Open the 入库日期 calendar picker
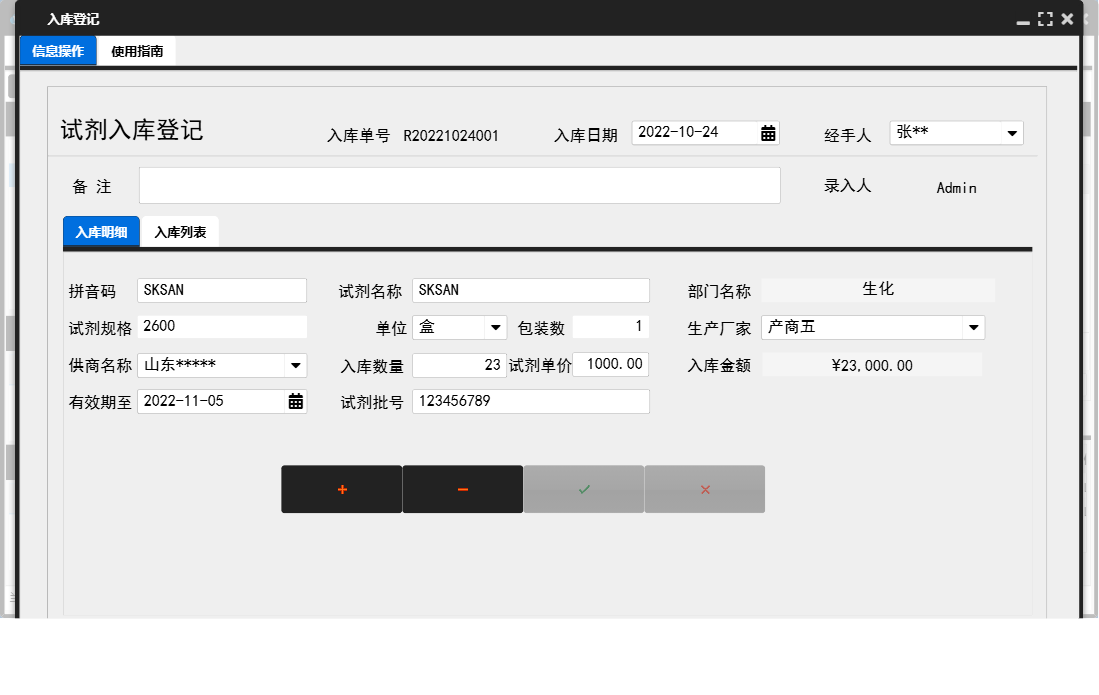The height and width of the screenshot is (695, 1099). pyautogui.click(x=768, y=131)
